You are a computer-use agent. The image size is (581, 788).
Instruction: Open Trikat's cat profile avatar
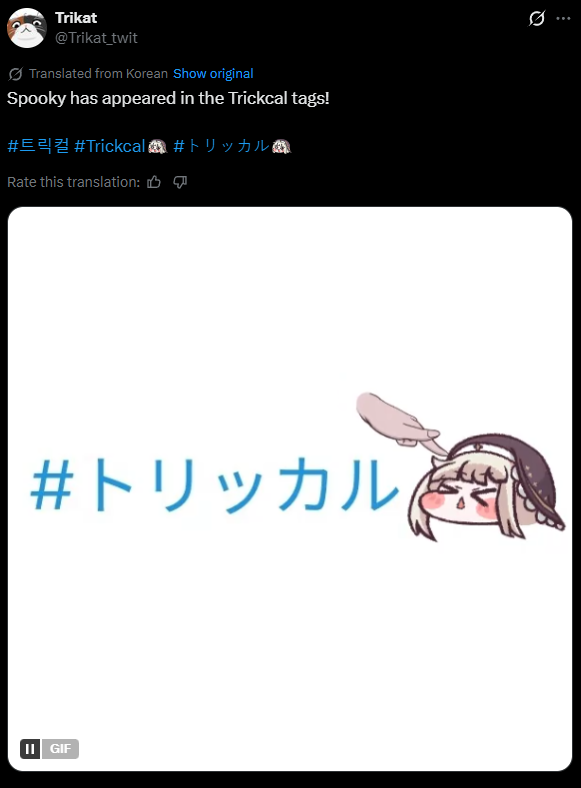[27, 28]
